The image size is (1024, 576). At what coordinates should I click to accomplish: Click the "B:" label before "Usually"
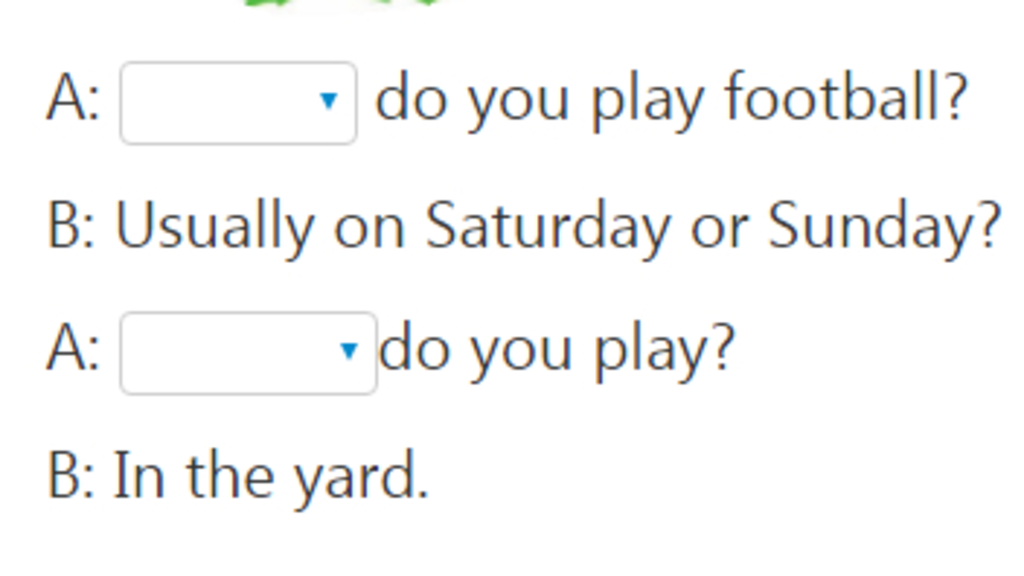[x=72, y=225]
